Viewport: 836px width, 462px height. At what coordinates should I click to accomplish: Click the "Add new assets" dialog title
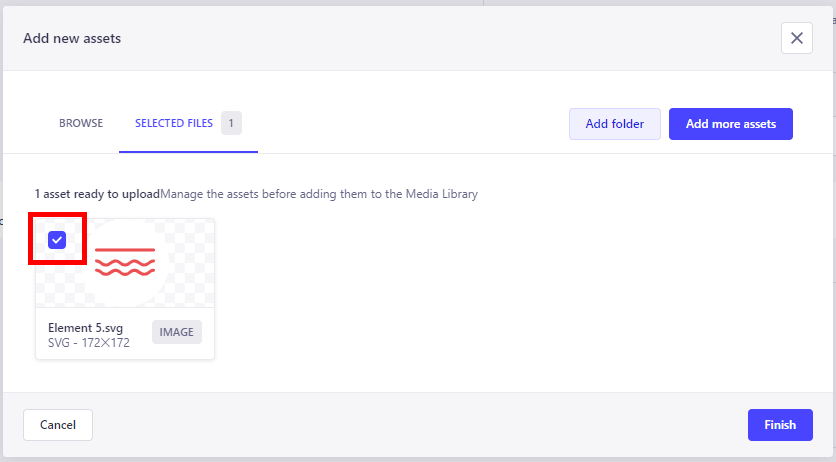72,39
